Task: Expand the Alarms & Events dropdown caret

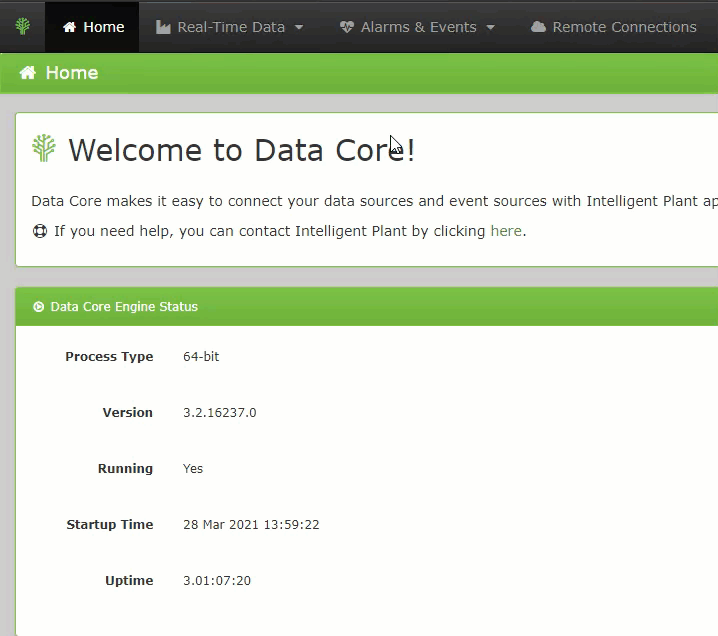Action: [x=490, y=27]
